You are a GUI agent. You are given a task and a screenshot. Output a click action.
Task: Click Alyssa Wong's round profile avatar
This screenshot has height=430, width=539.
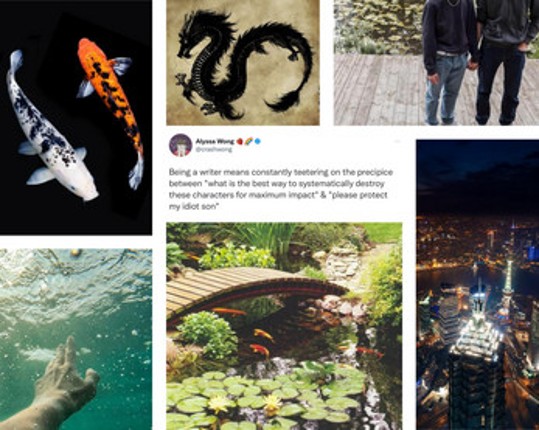180,145
